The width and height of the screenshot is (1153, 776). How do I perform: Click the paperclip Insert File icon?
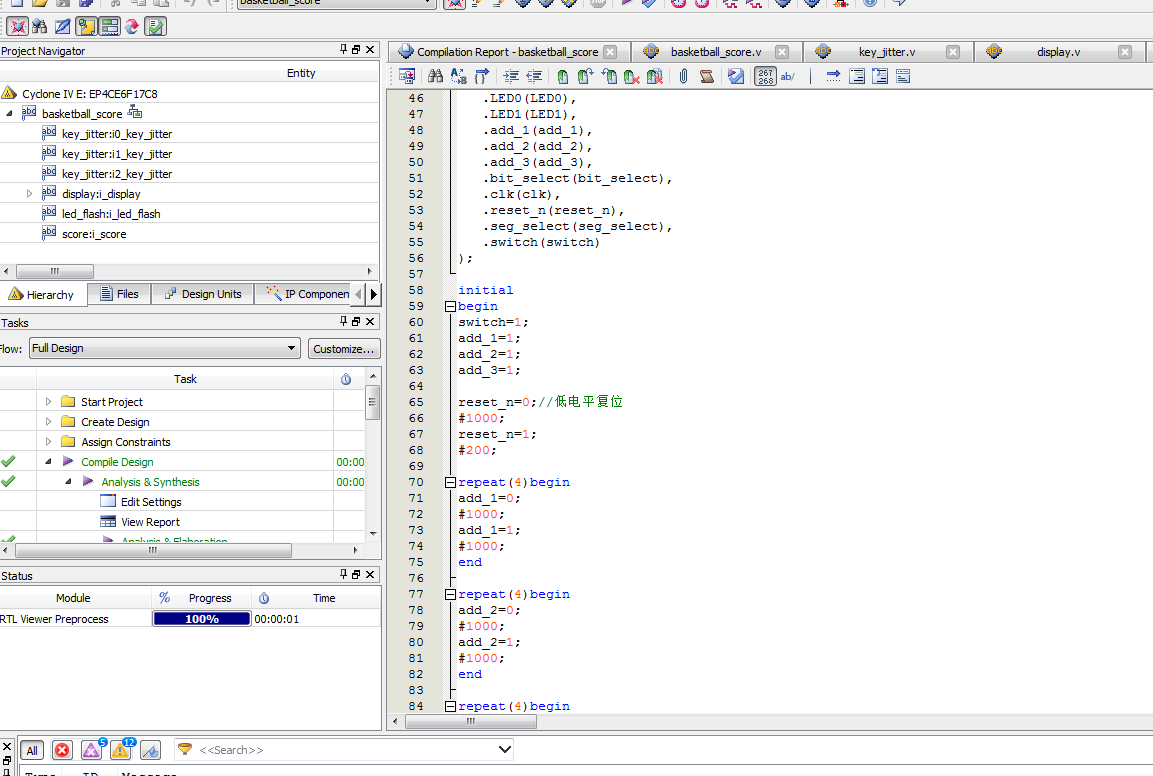683,76
